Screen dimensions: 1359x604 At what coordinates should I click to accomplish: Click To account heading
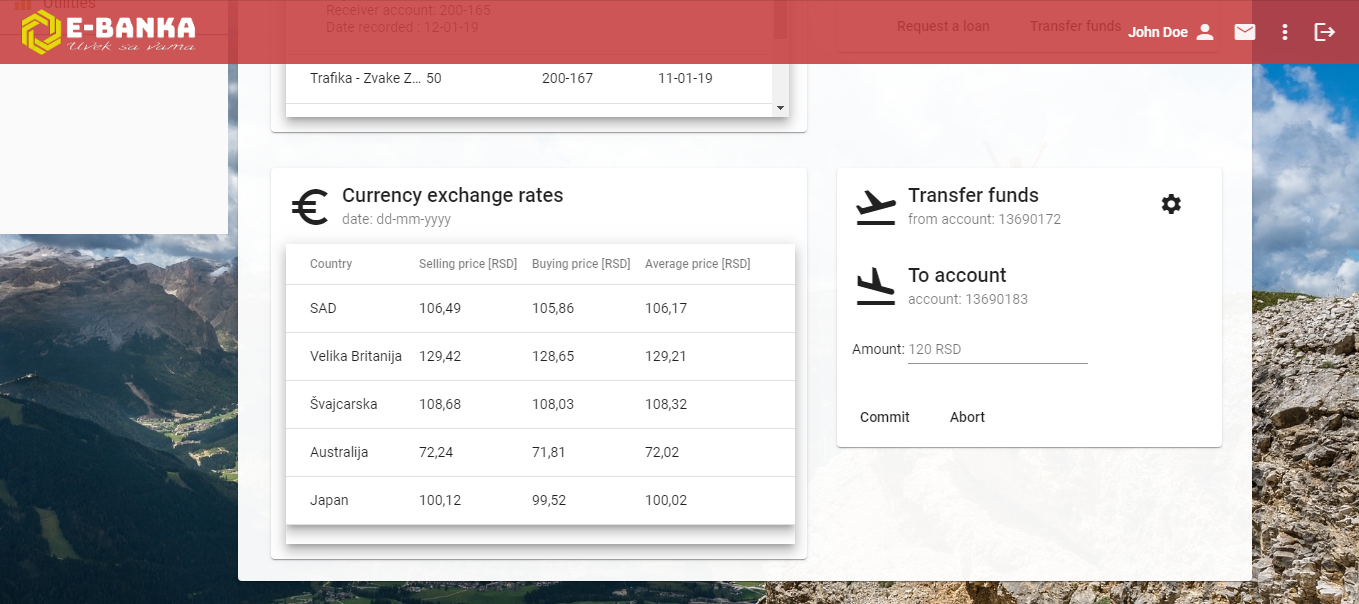957,275
